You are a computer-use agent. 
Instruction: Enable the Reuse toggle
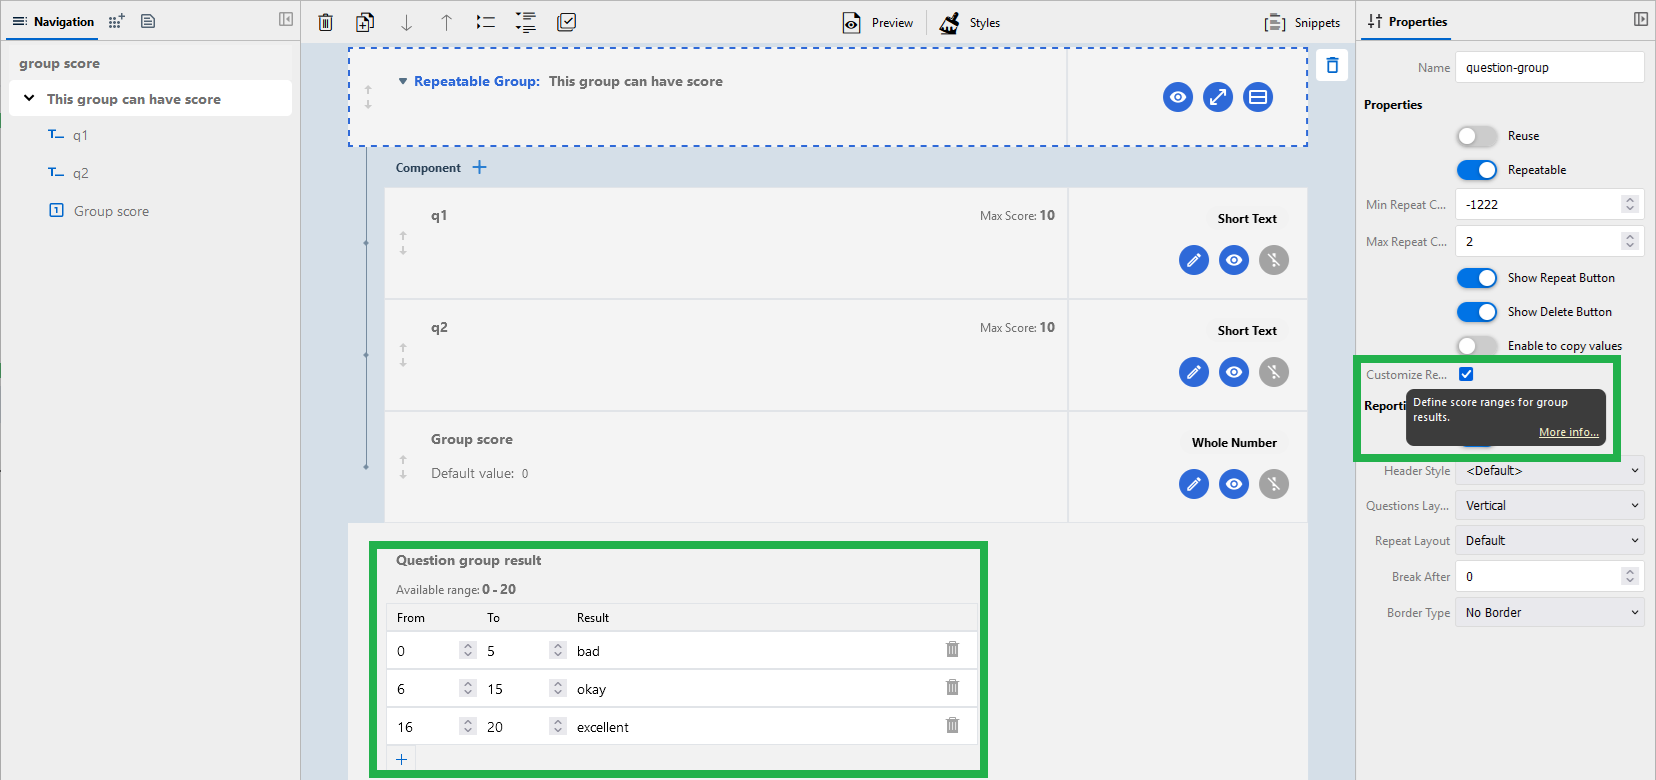(x=1476, y=136)
